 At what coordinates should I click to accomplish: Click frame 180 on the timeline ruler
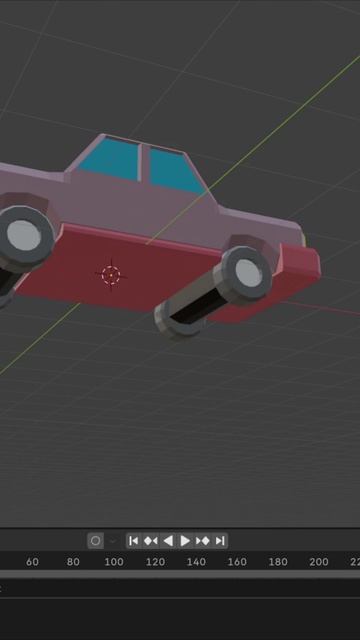click(278, 562)
